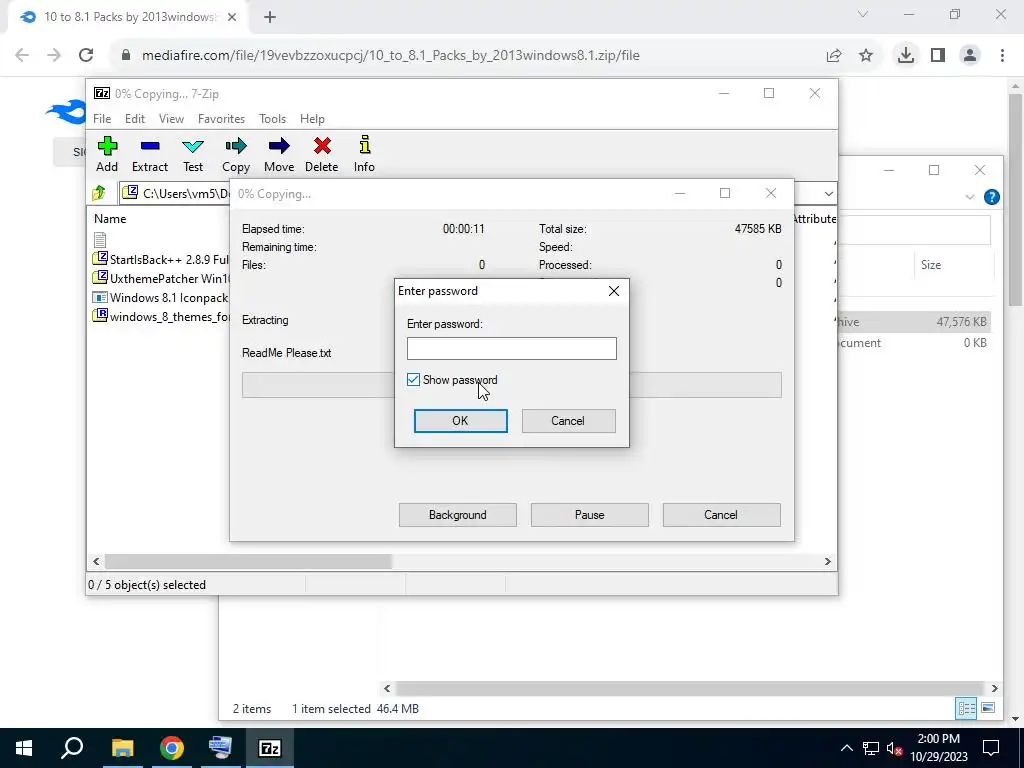1024x768 pixels.
Task: Click Chrome's reload page icon
Action: pos(86,55)
